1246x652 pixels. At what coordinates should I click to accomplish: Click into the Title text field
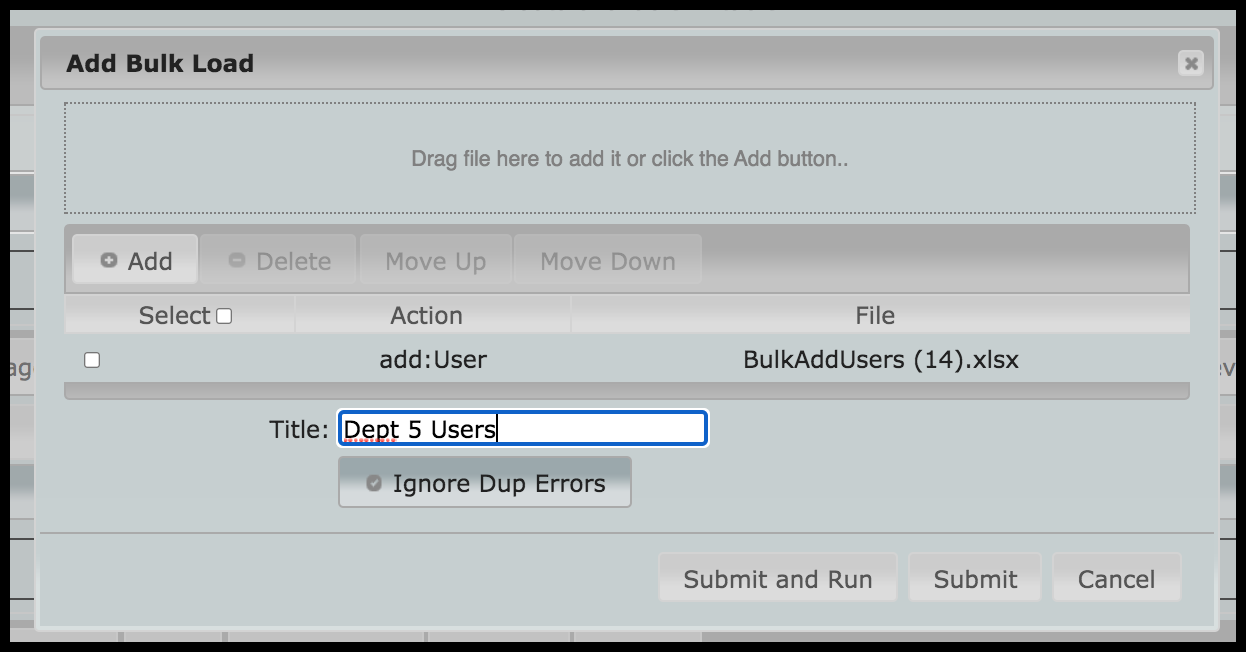[523, 429]
